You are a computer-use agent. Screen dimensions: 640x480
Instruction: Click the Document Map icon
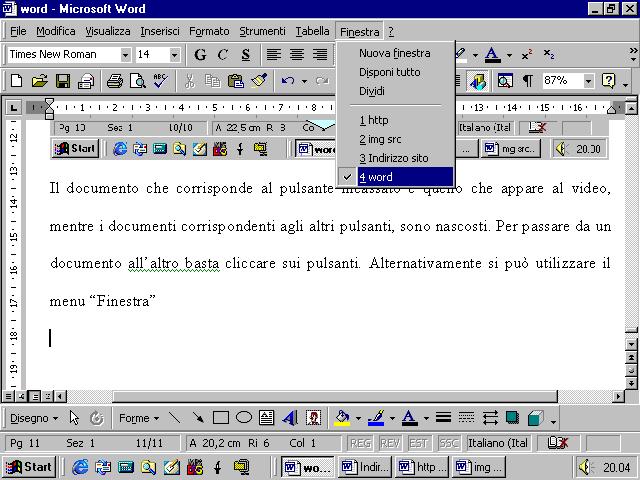tap(505, 81)
